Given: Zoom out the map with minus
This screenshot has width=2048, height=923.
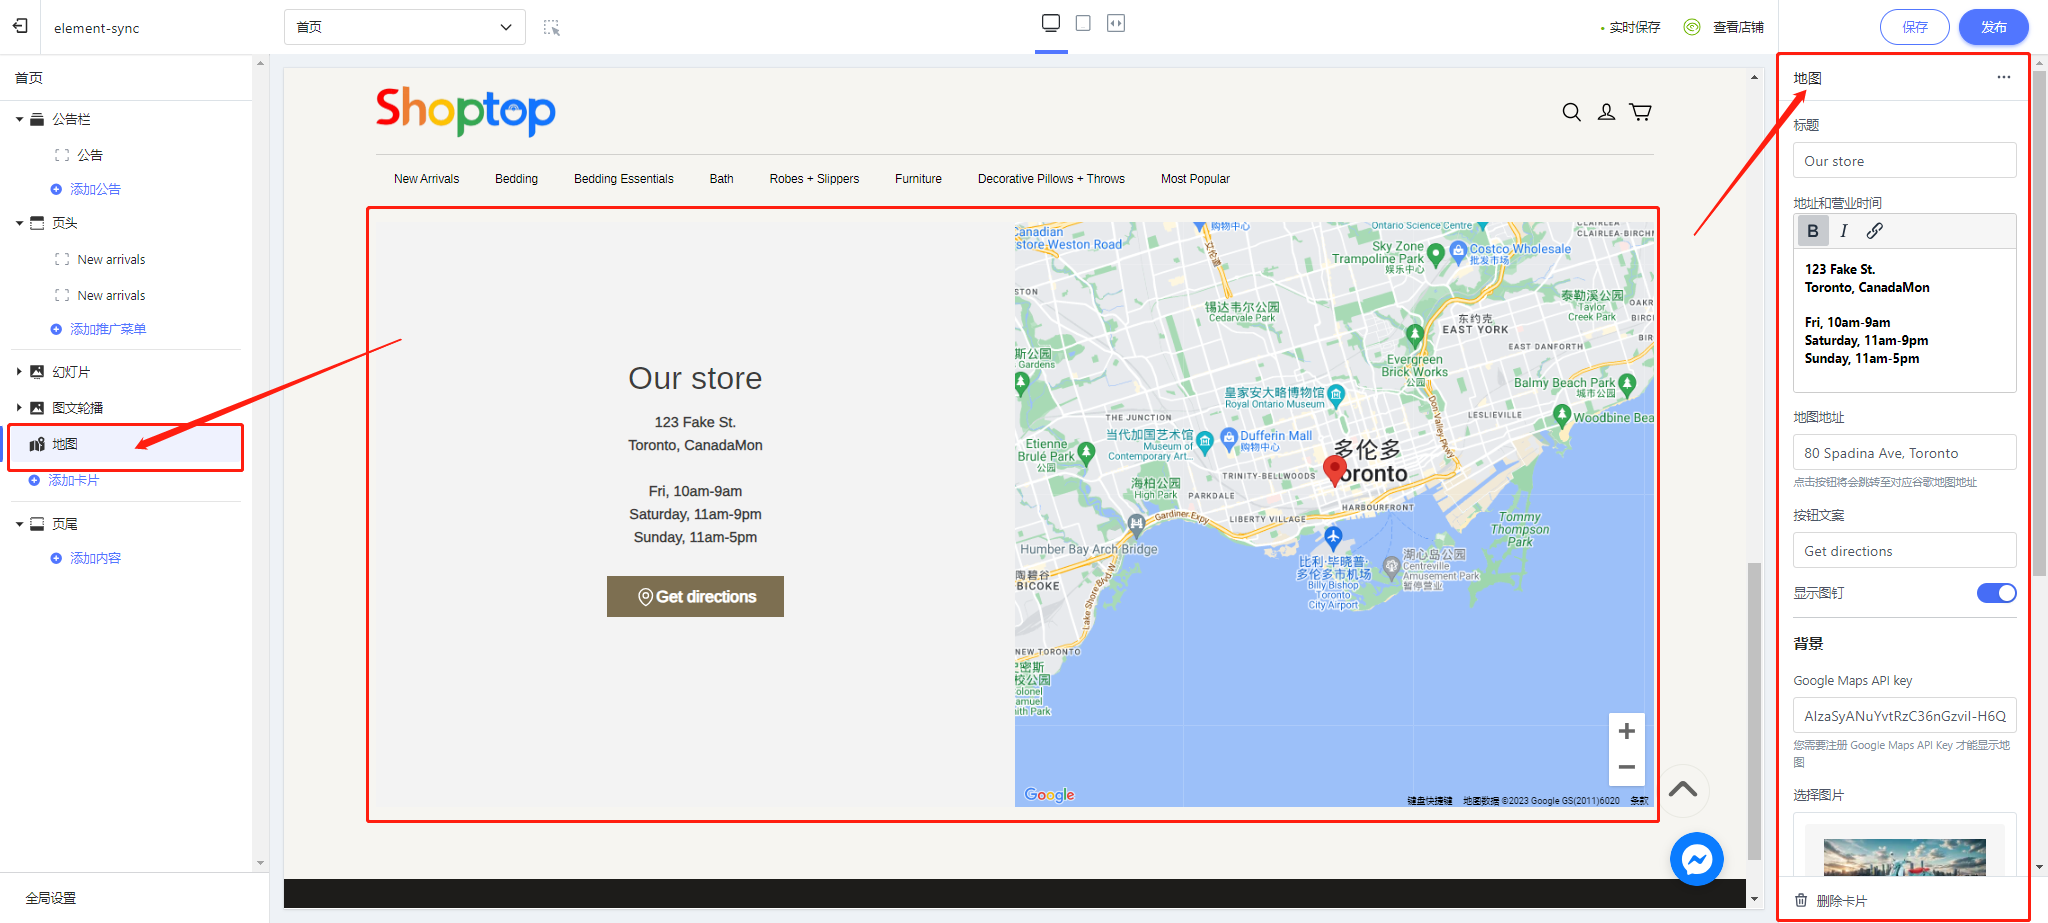Looking at the screenshot, I should tap(1627, 767).
